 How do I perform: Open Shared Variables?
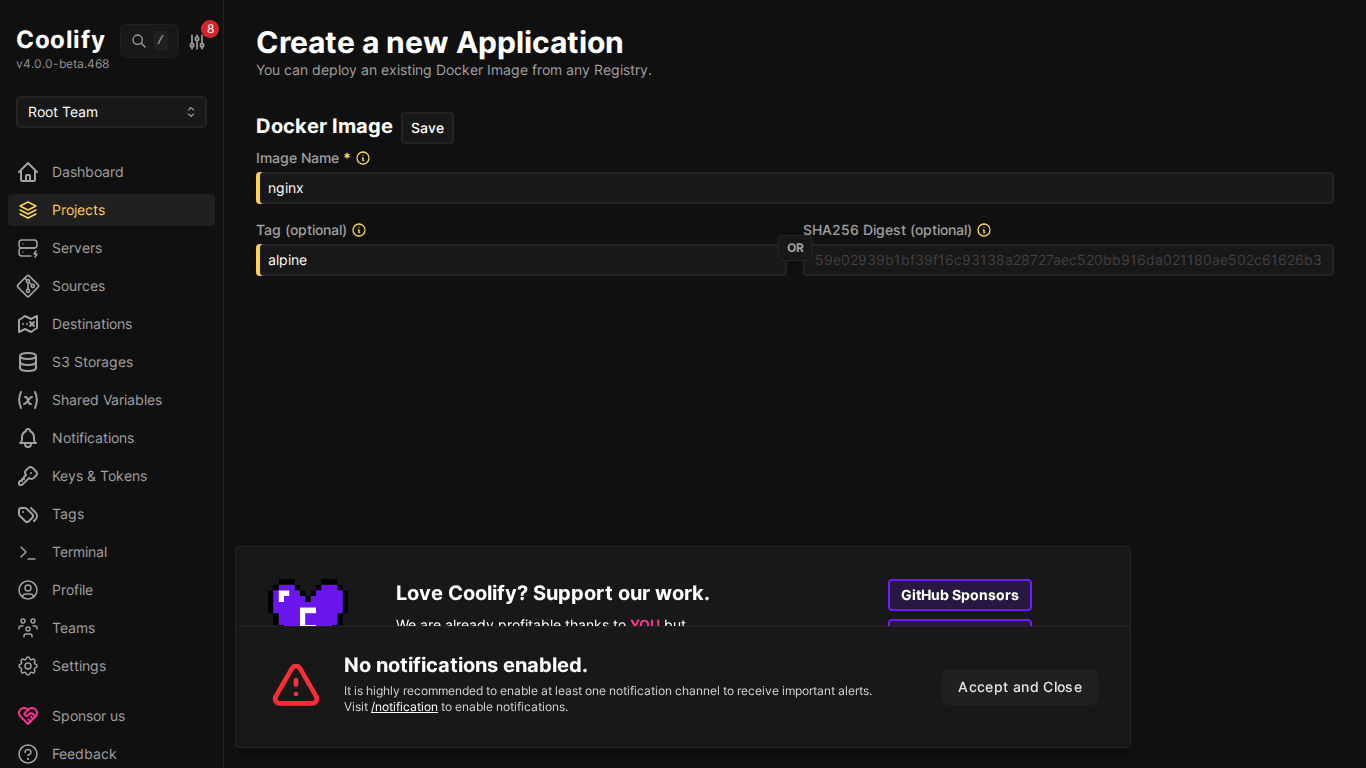point(107,399)
